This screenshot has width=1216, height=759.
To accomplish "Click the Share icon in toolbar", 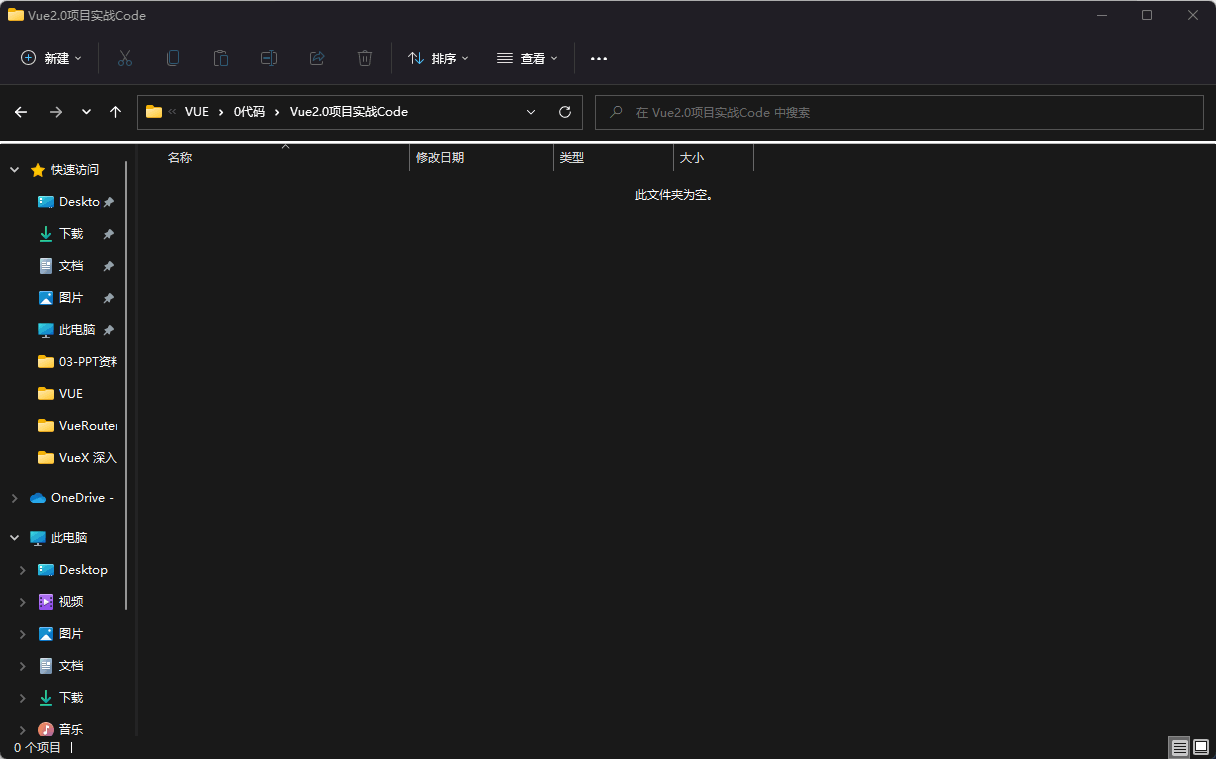I will tap(317, 58).
